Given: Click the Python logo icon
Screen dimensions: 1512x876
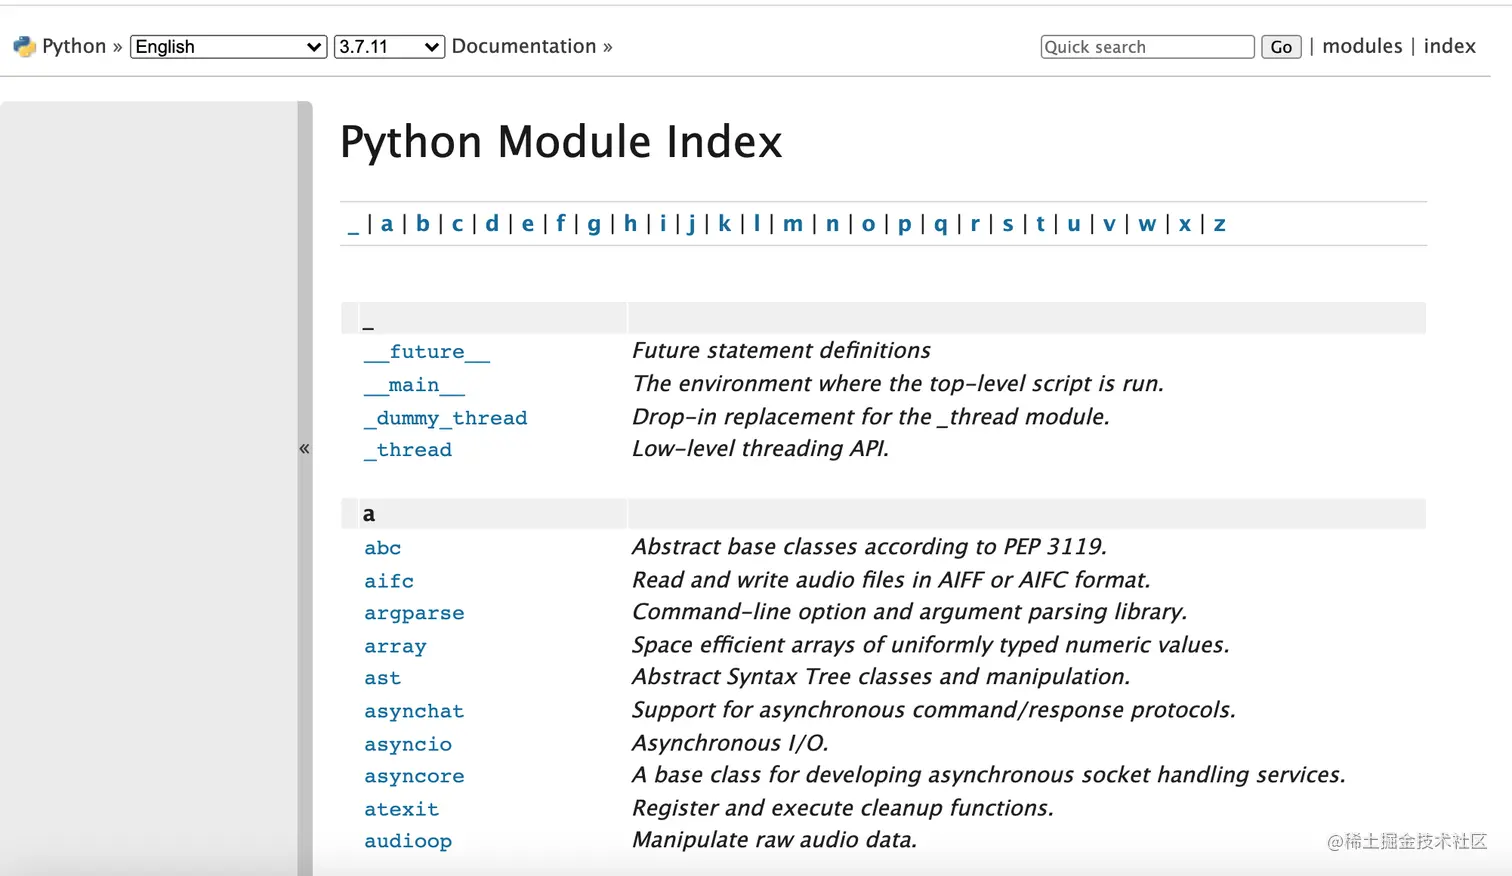Looking at the screenshot, I should click(x=24, y=46).
